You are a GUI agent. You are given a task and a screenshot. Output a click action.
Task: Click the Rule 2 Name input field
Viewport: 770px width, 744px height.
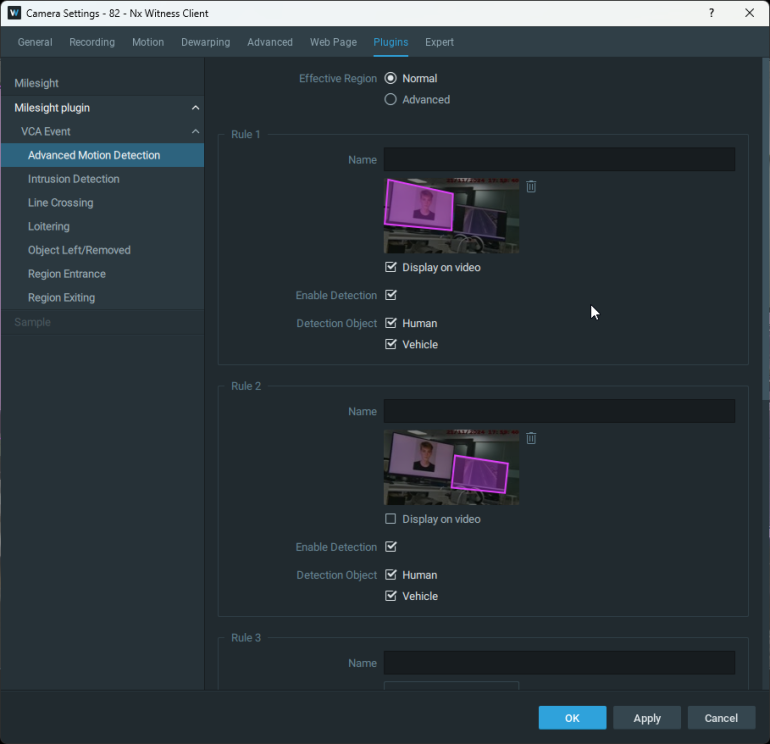point(559,411)
